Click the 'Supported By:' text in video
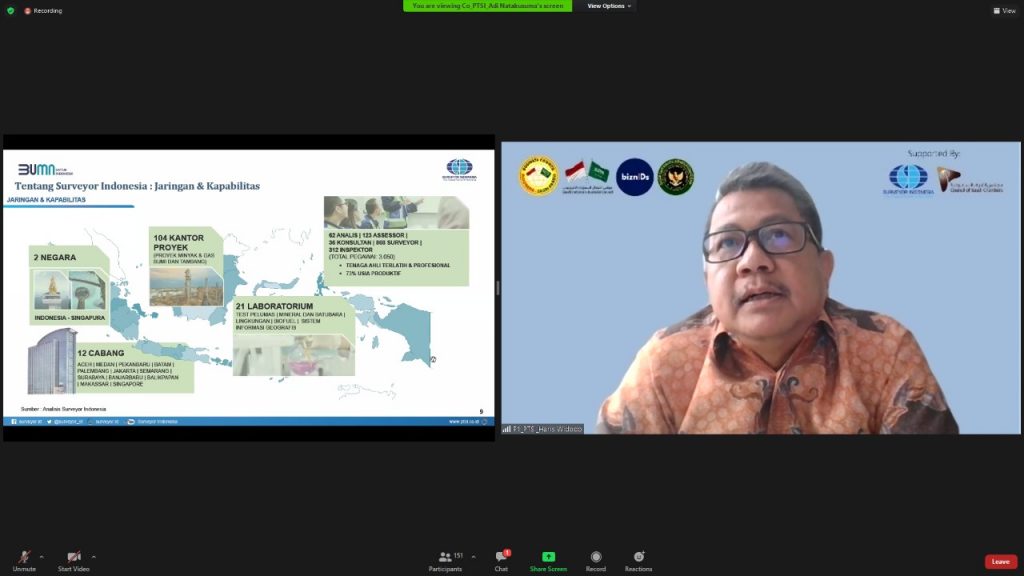1024x576 pixels. [x=933, y=153]
